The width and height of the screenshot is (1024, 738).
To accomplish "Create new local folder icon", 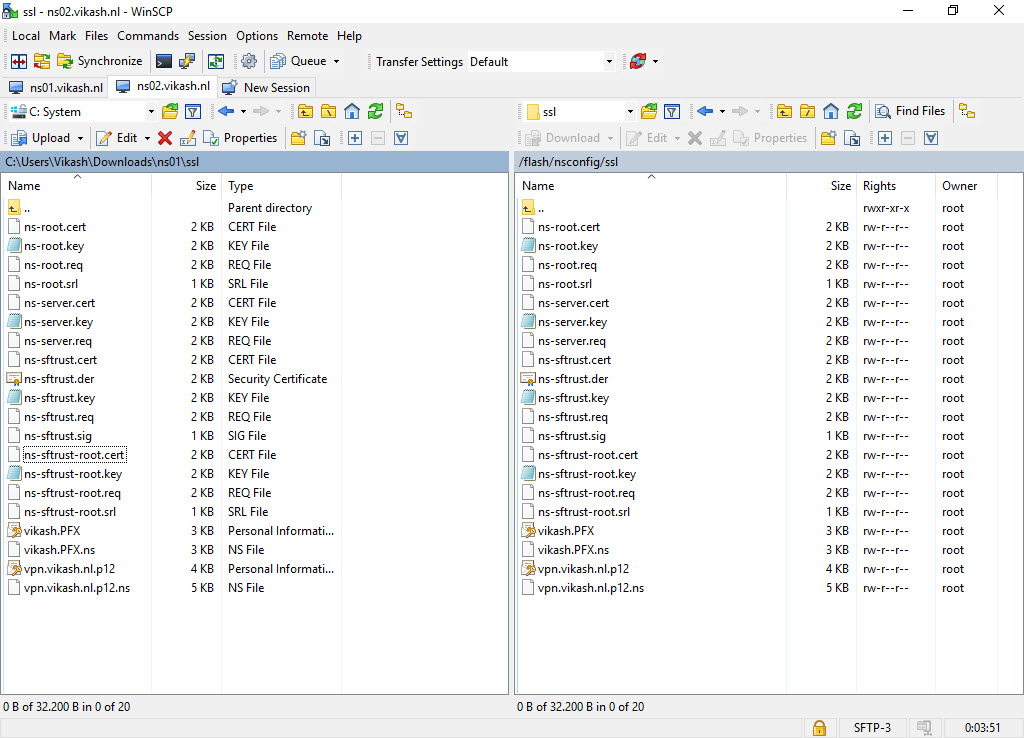I will click(x=298, y=138).
